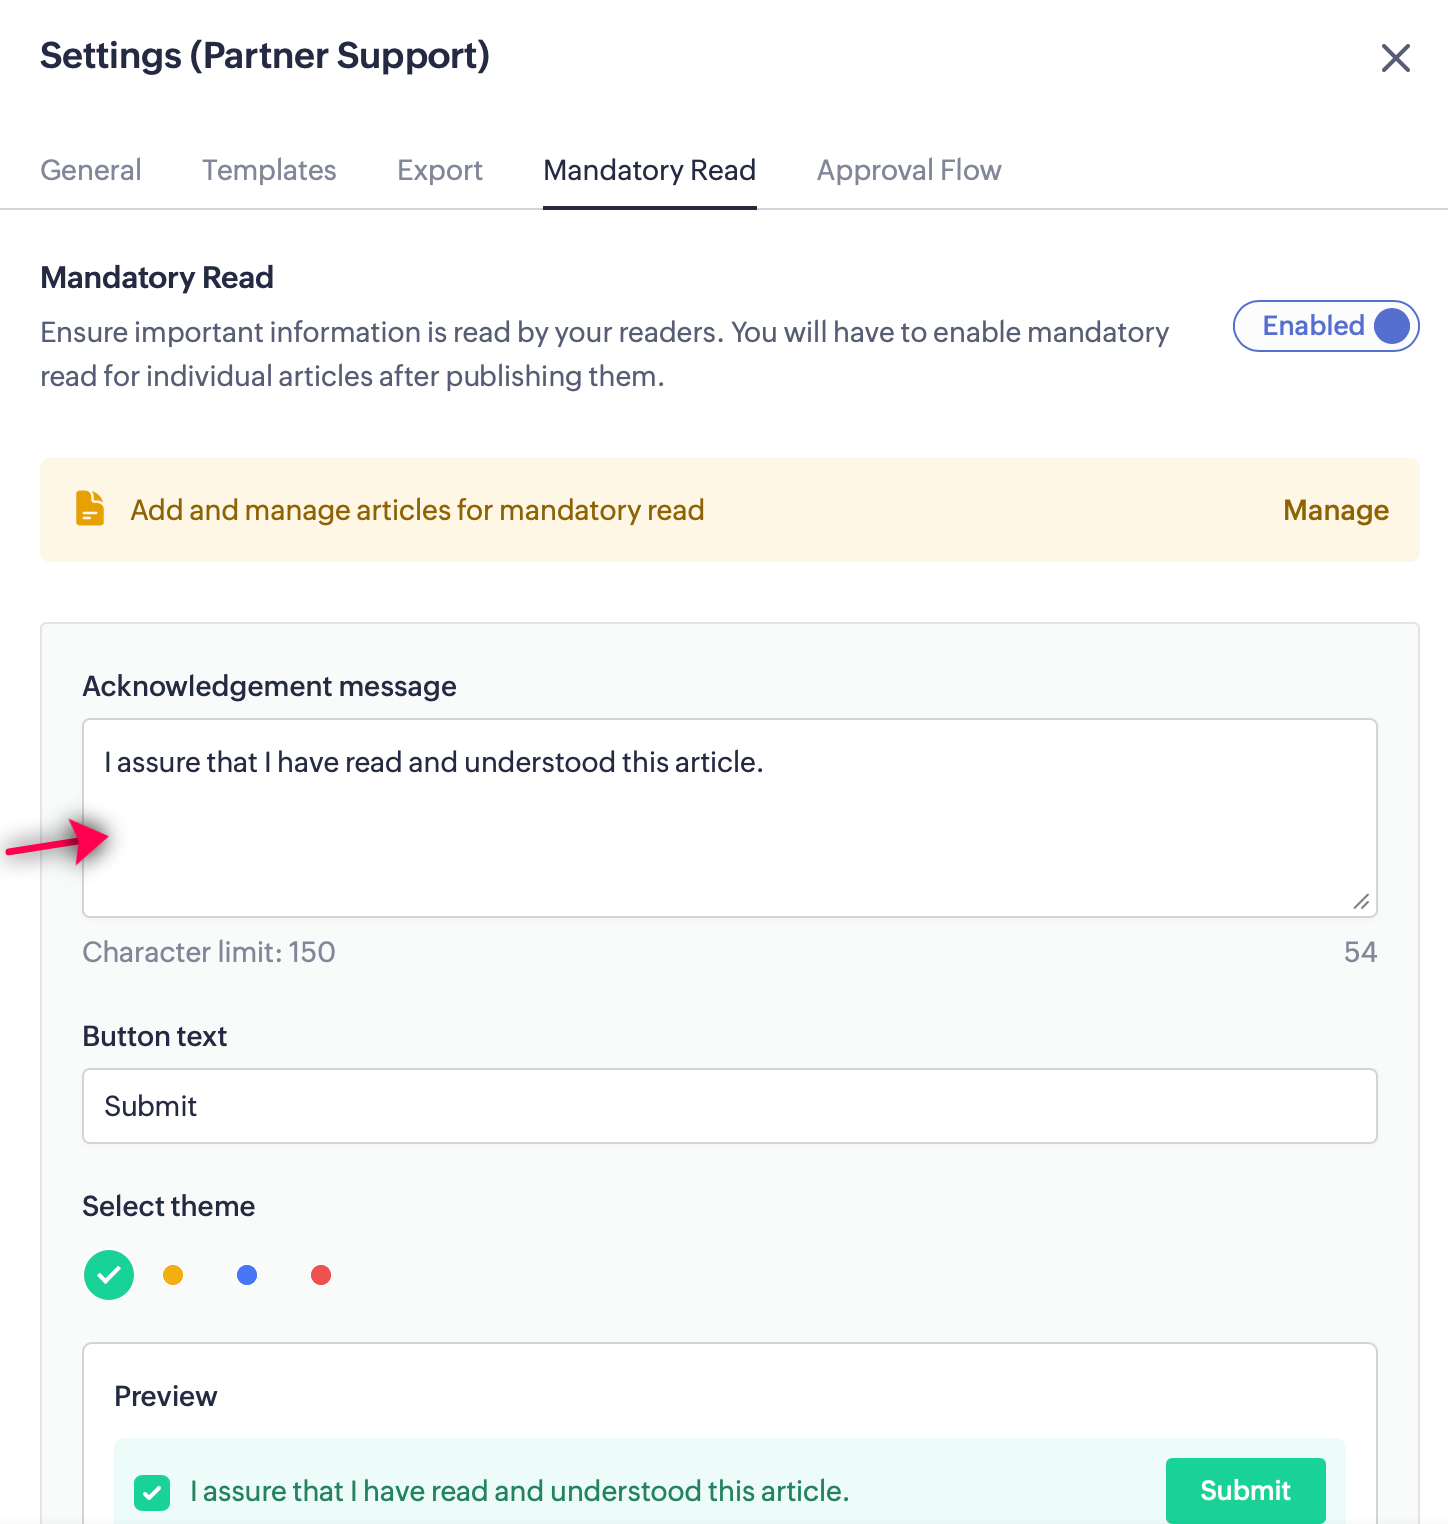
Task: Choose the red theme color
Action: click(x=321, y=1275)
